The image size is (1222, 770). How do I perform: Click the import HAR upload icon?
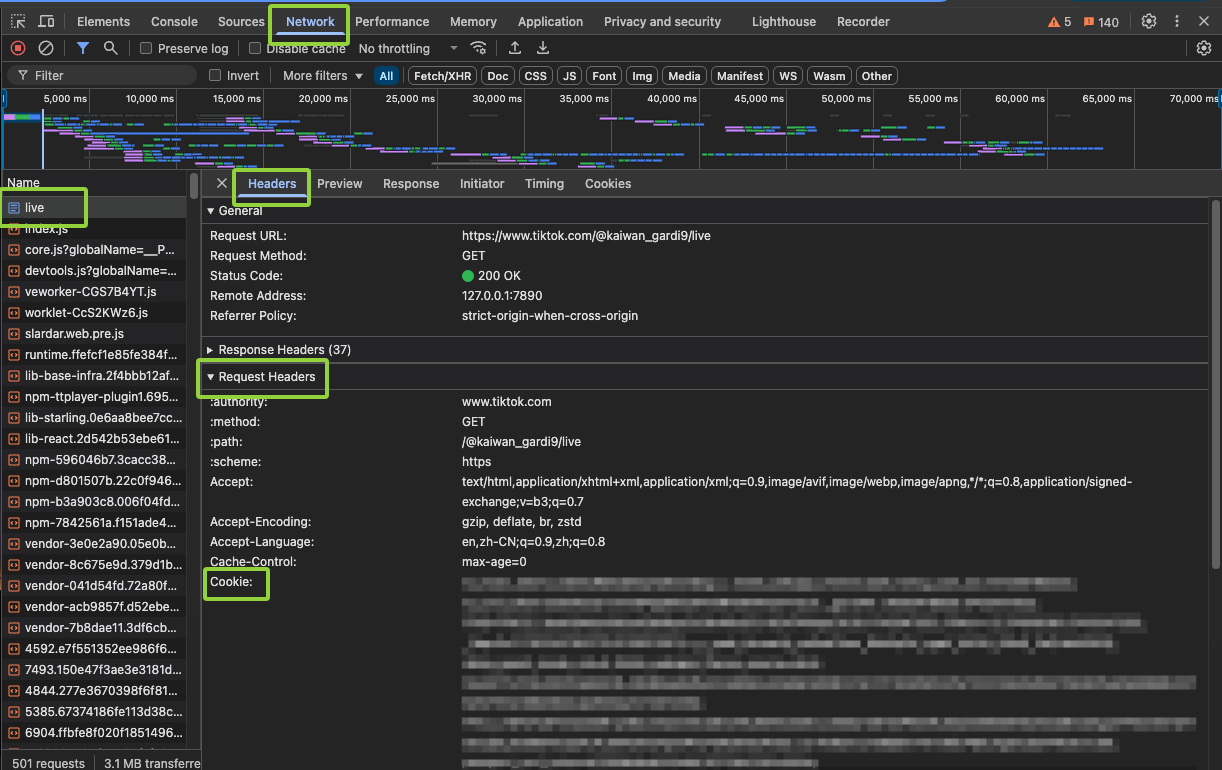[515, 48]
